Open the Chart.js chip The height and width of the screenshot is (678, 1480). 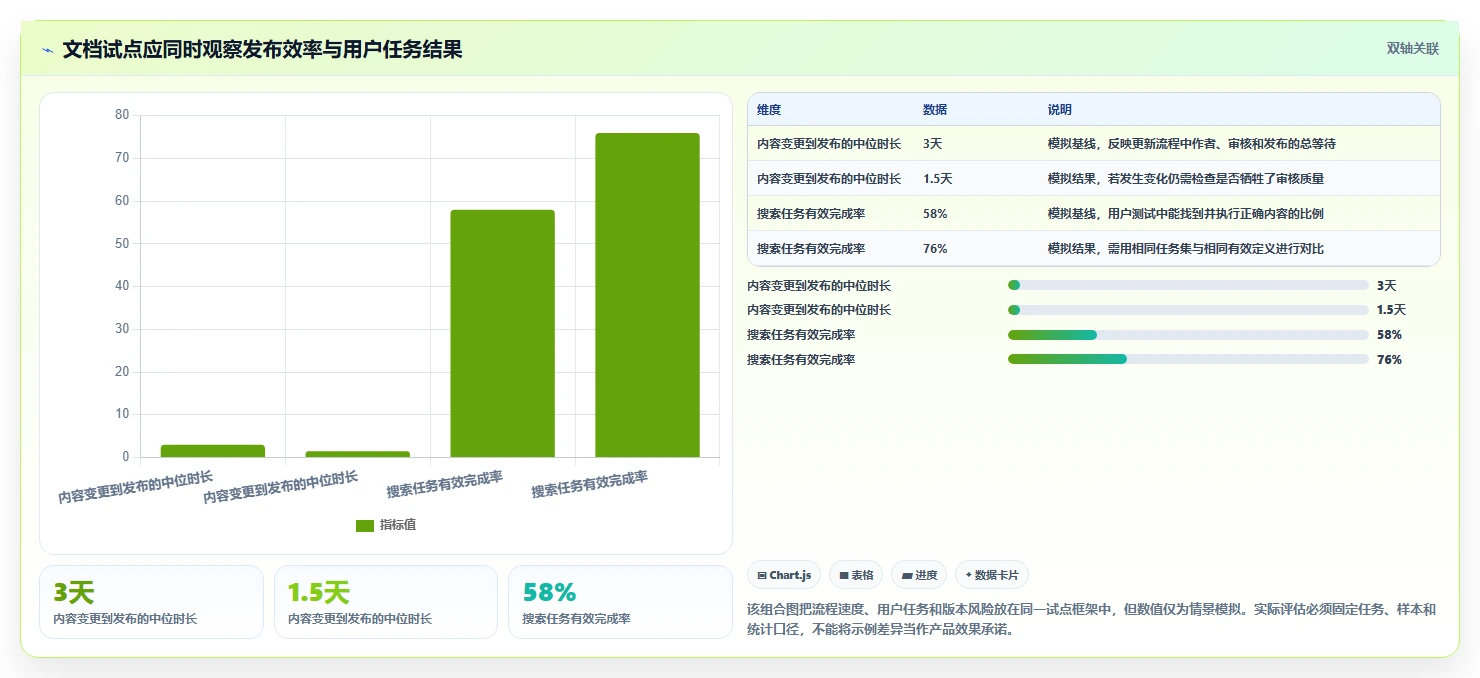(784, 575)
